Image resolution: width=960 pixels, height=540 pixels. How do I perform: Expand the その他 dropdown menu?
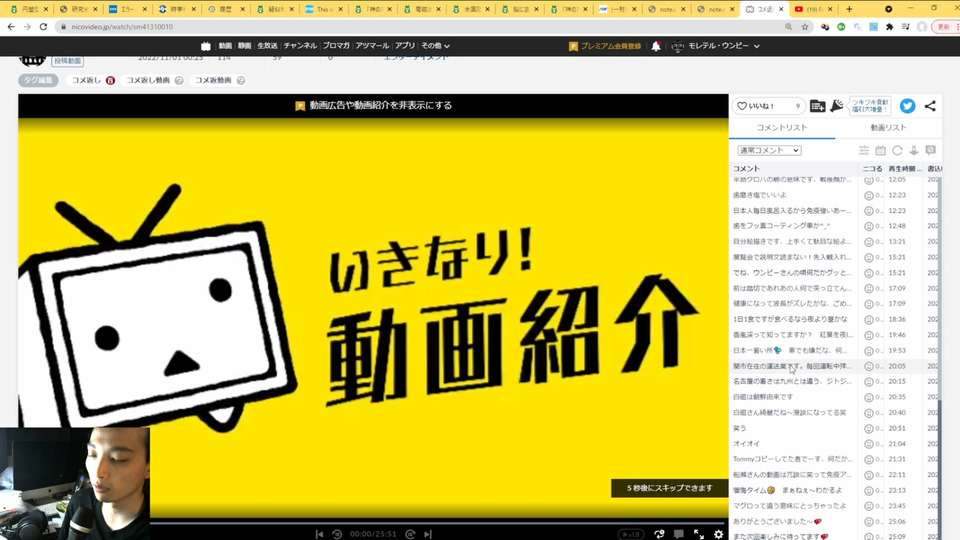(435, 46)
